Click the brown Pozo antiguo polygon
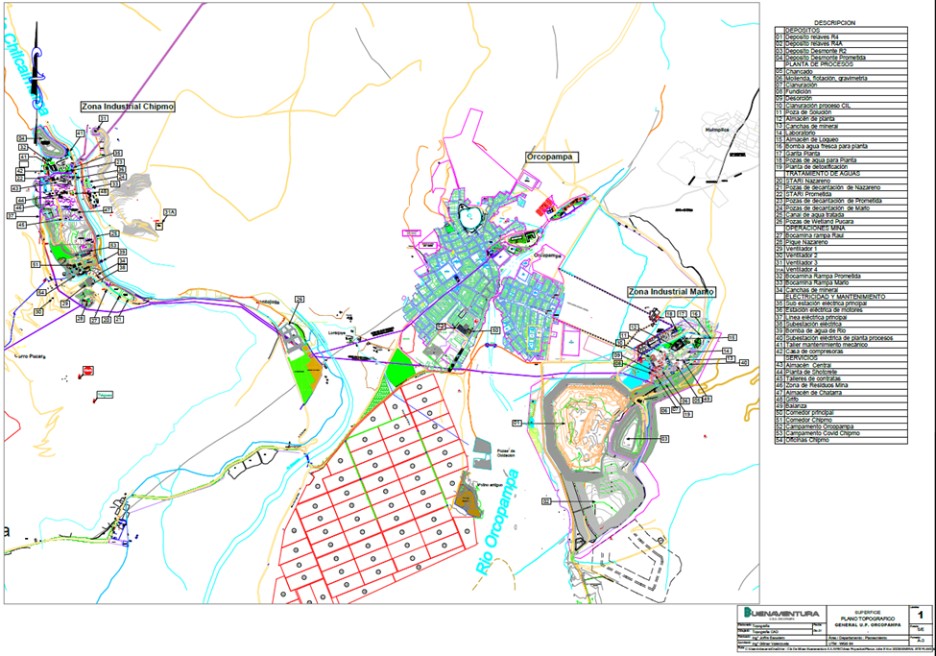Image resolution: width=936 pixels, height=656 pixels. point(468,496)
